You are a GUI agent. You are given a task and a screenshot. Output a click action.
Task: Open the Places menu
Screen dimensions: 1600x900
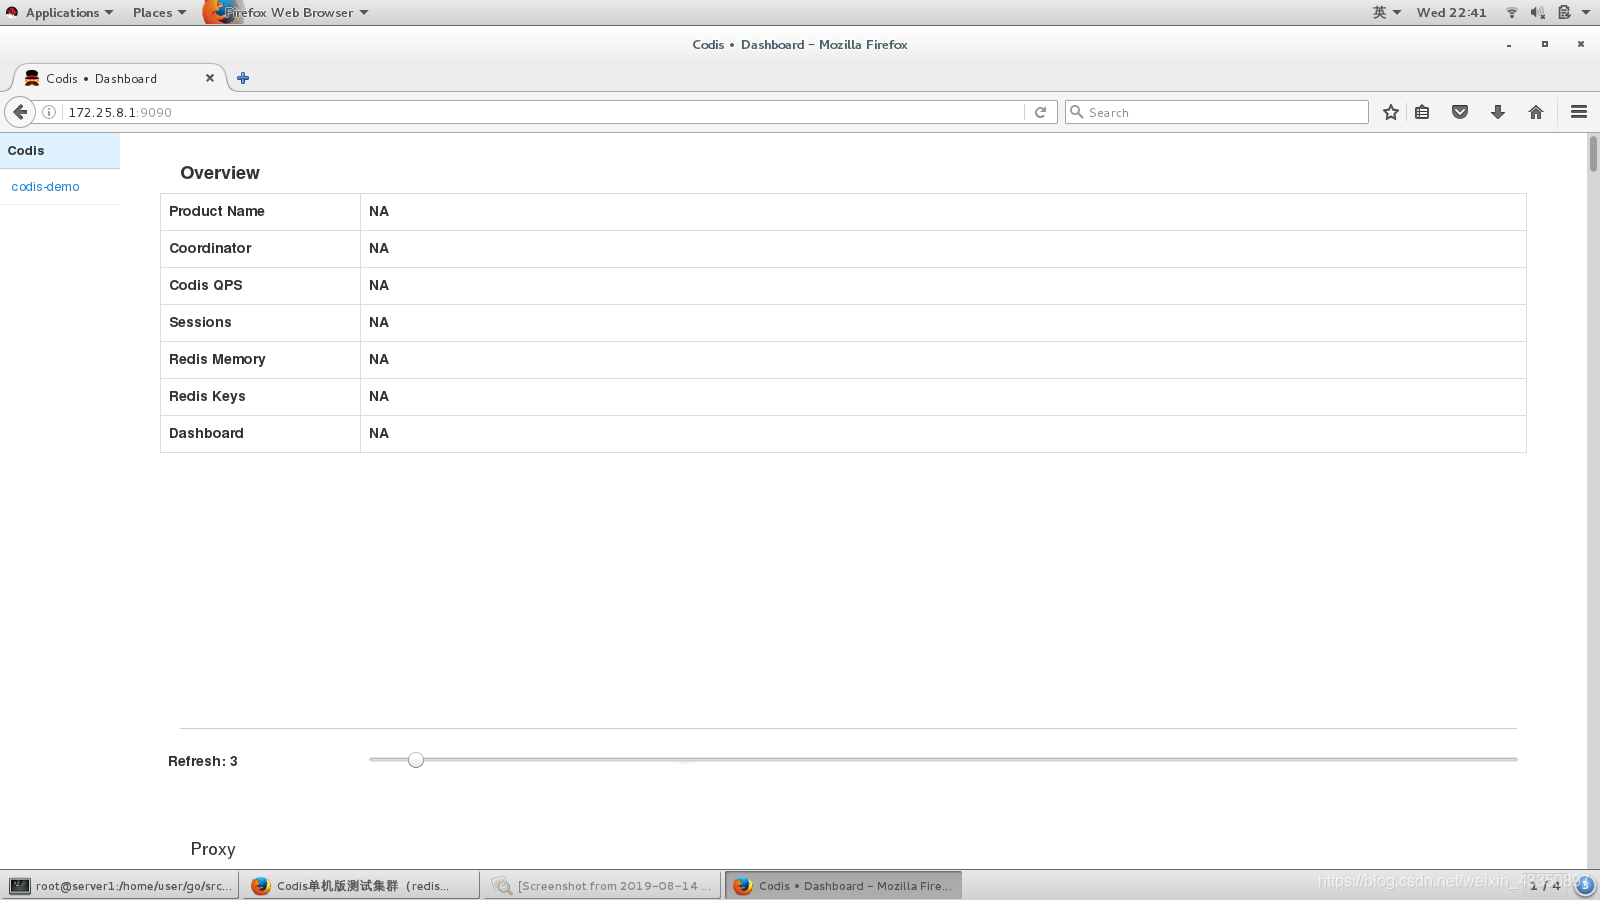click(x=159, y=12)
